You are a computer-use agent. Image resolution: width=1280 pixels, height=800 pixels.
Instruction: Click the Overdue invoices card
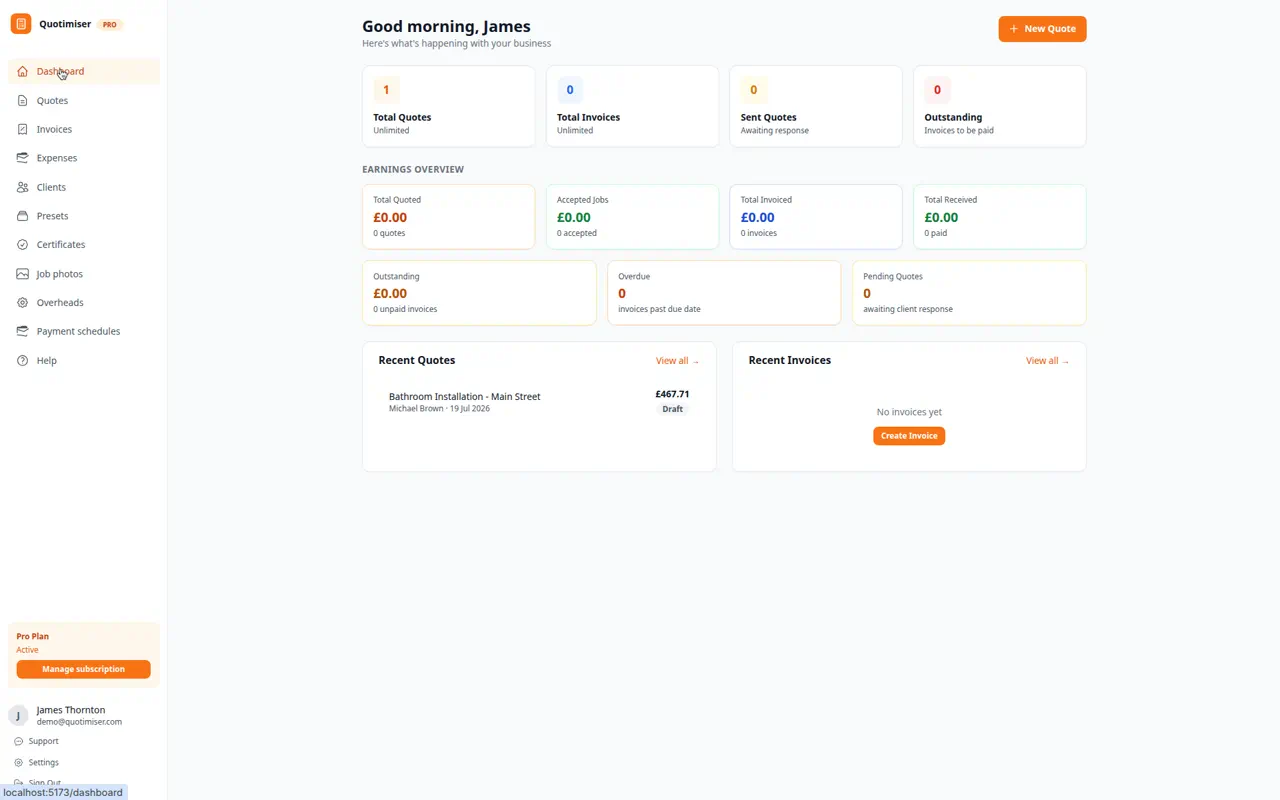(x=724, y=293)
